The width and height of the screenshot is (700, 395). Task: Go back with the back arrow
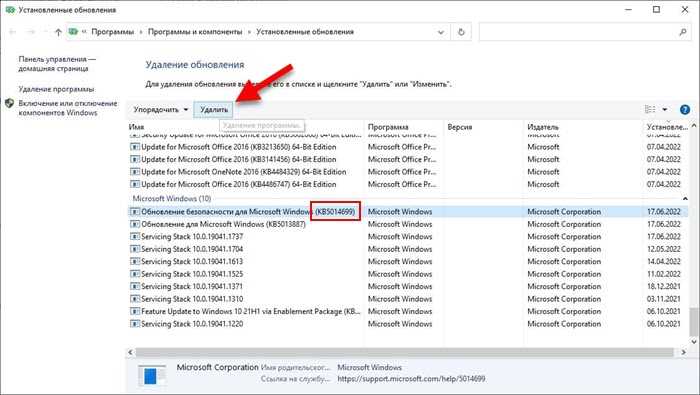12,32
